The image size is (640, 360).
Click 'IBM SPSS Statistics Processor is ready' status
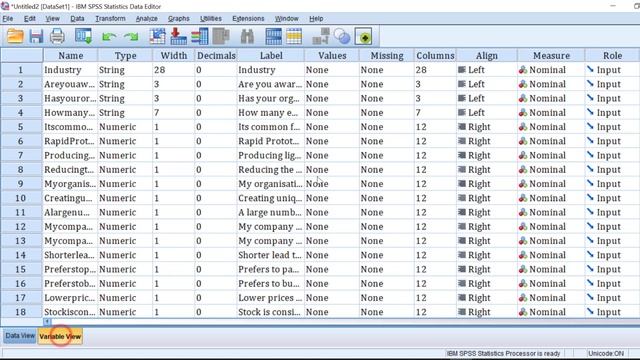pos(503,353)
